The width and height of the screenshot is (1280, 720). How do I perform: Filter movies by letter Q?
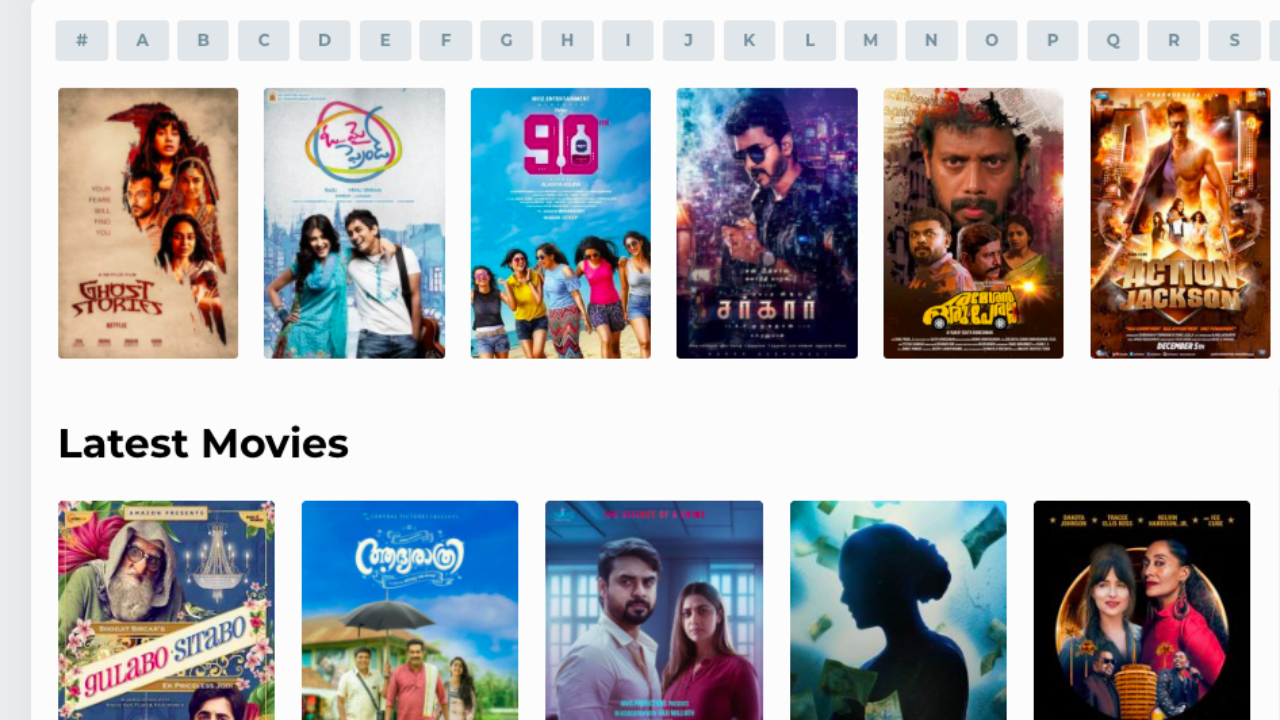[1114, 41]
